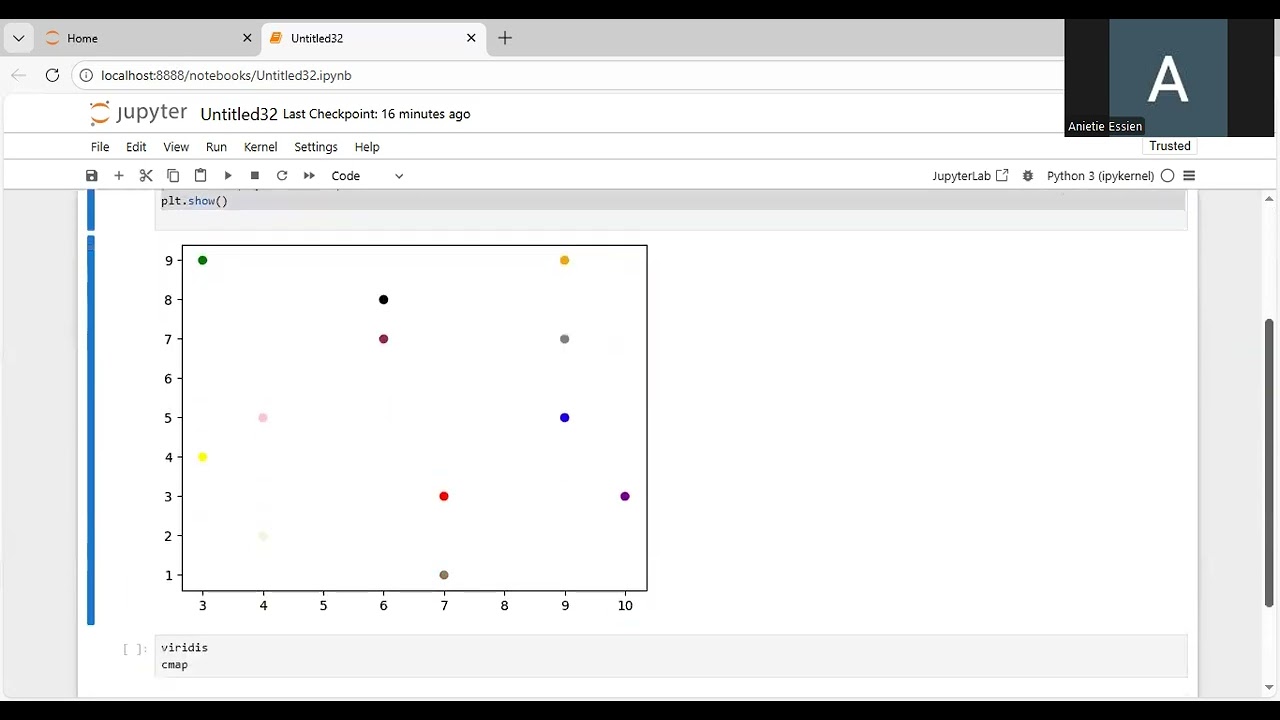Image resolution: width=1280 pixels, height=720 pixels.
Task: Select Python 3 (ipykernel) kernel button
Action: (x=1100, y=176)
